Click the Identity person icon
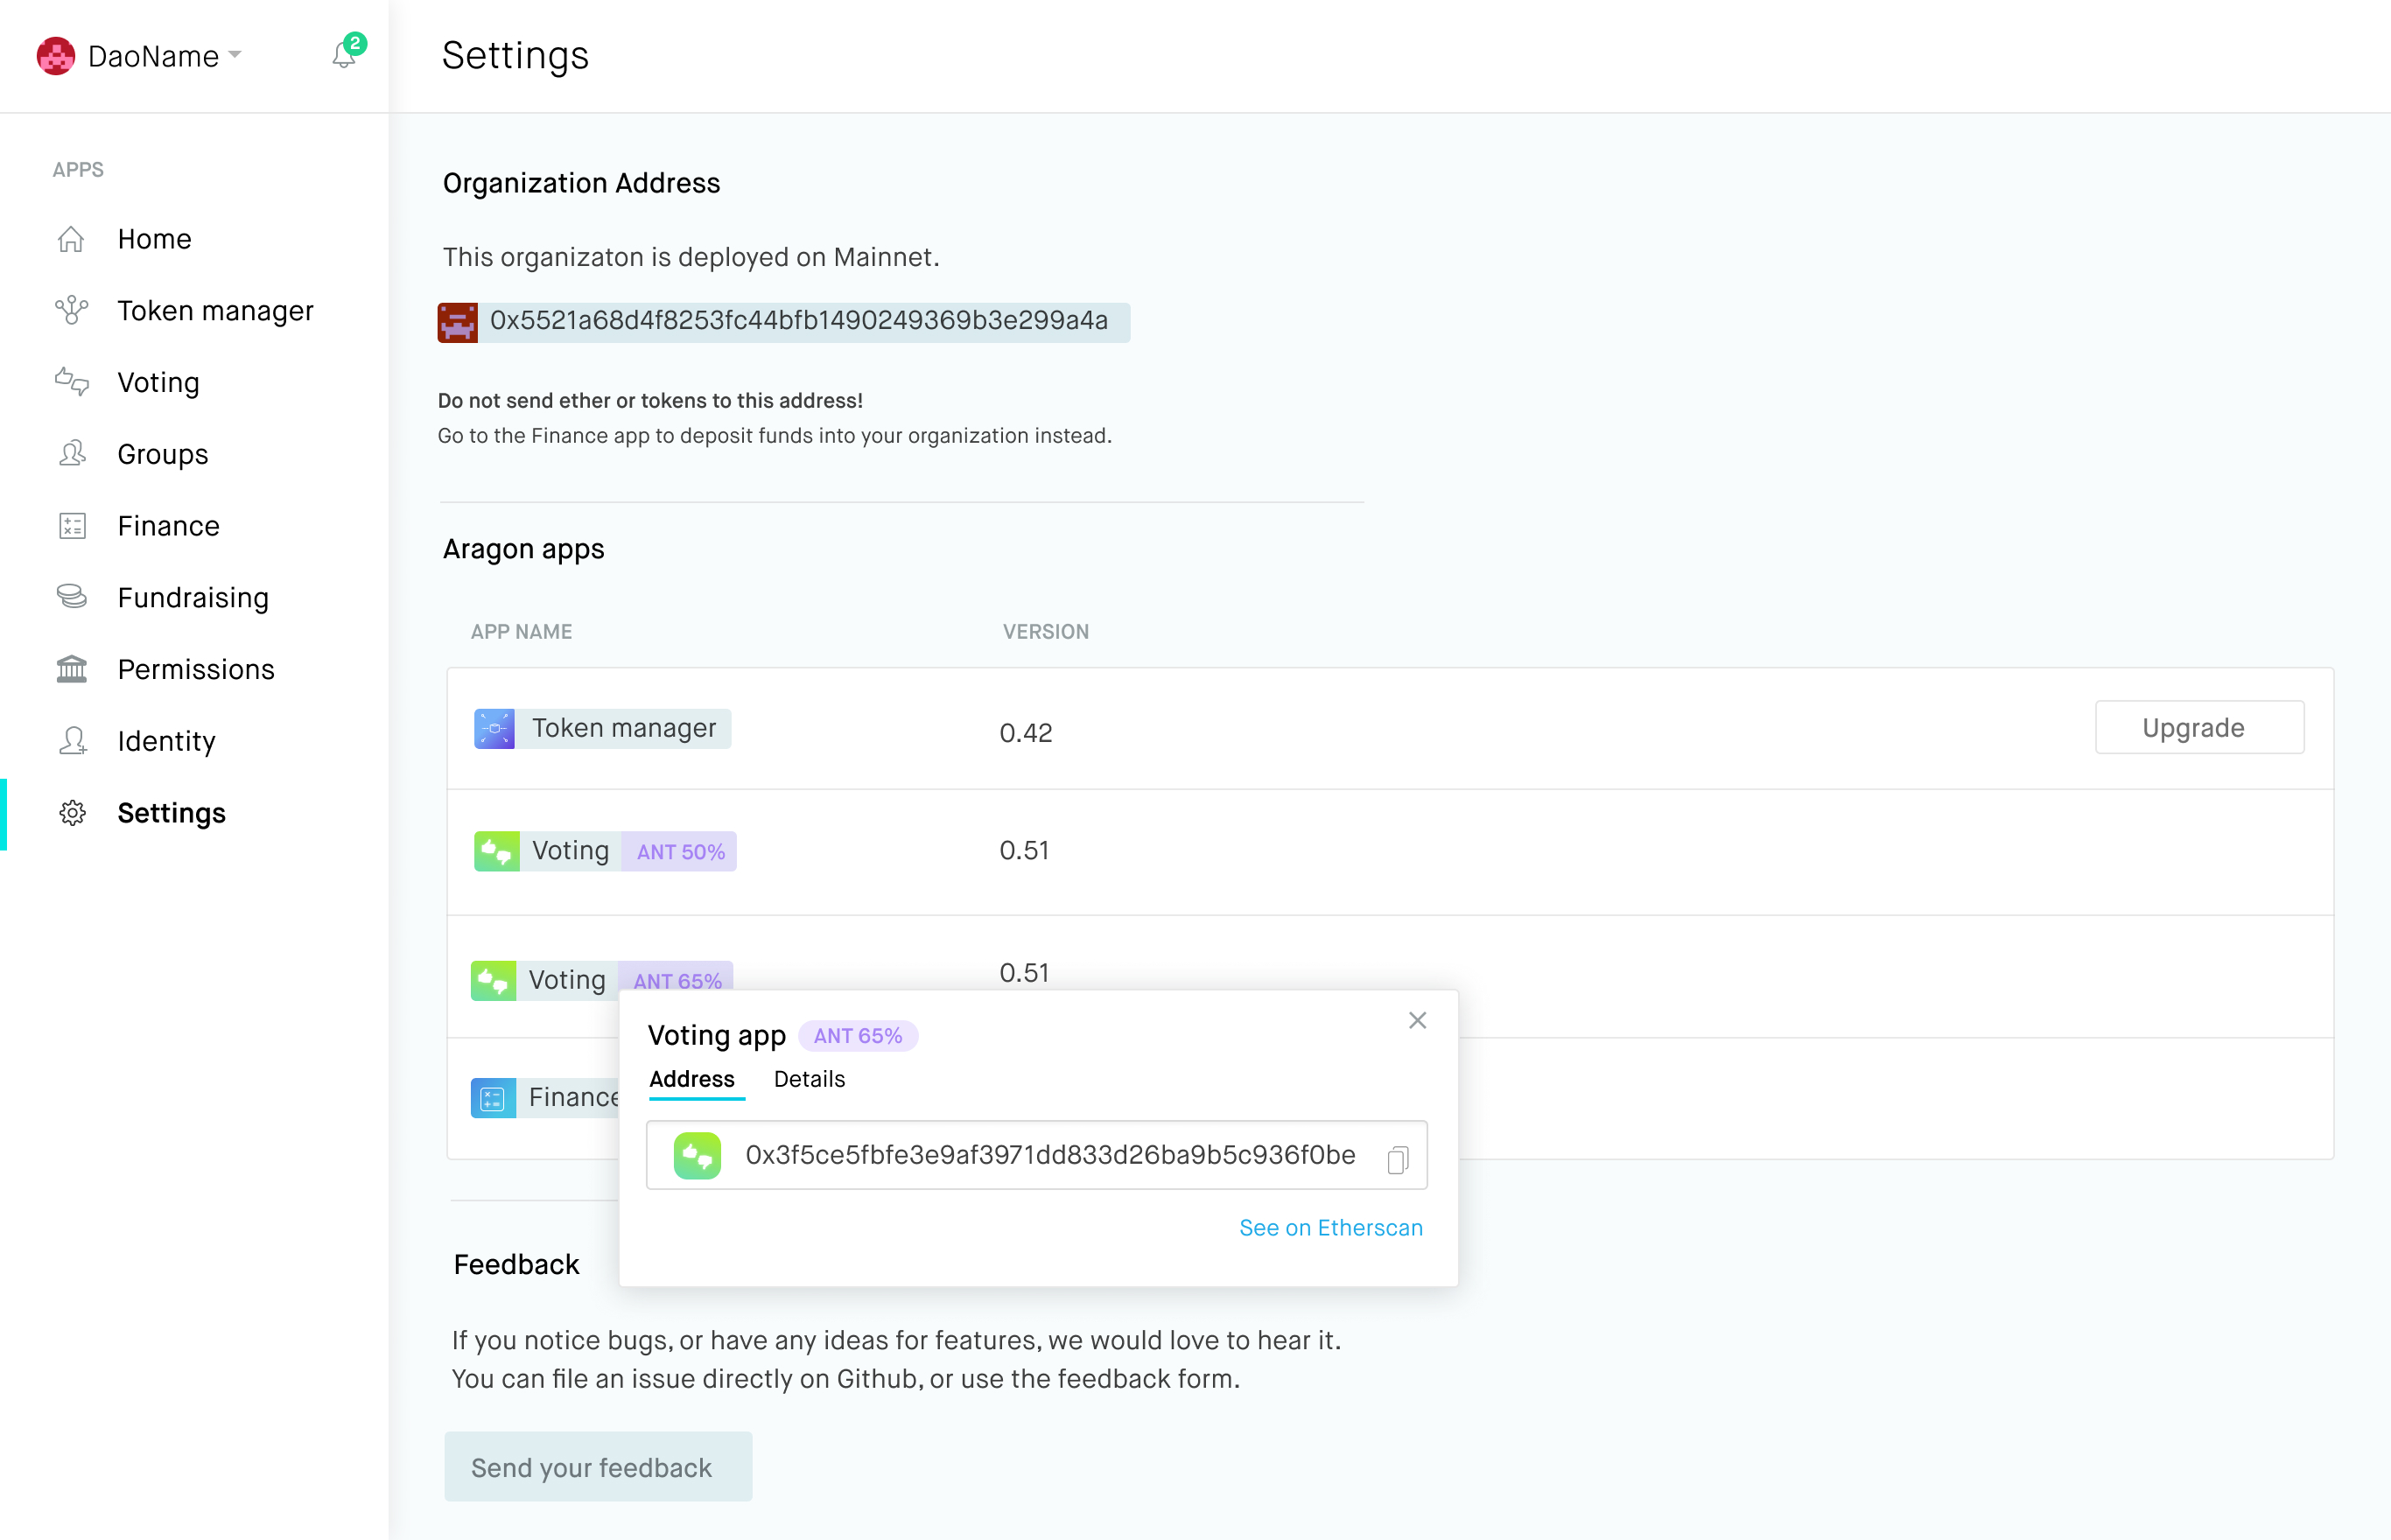 click(72, 741)
